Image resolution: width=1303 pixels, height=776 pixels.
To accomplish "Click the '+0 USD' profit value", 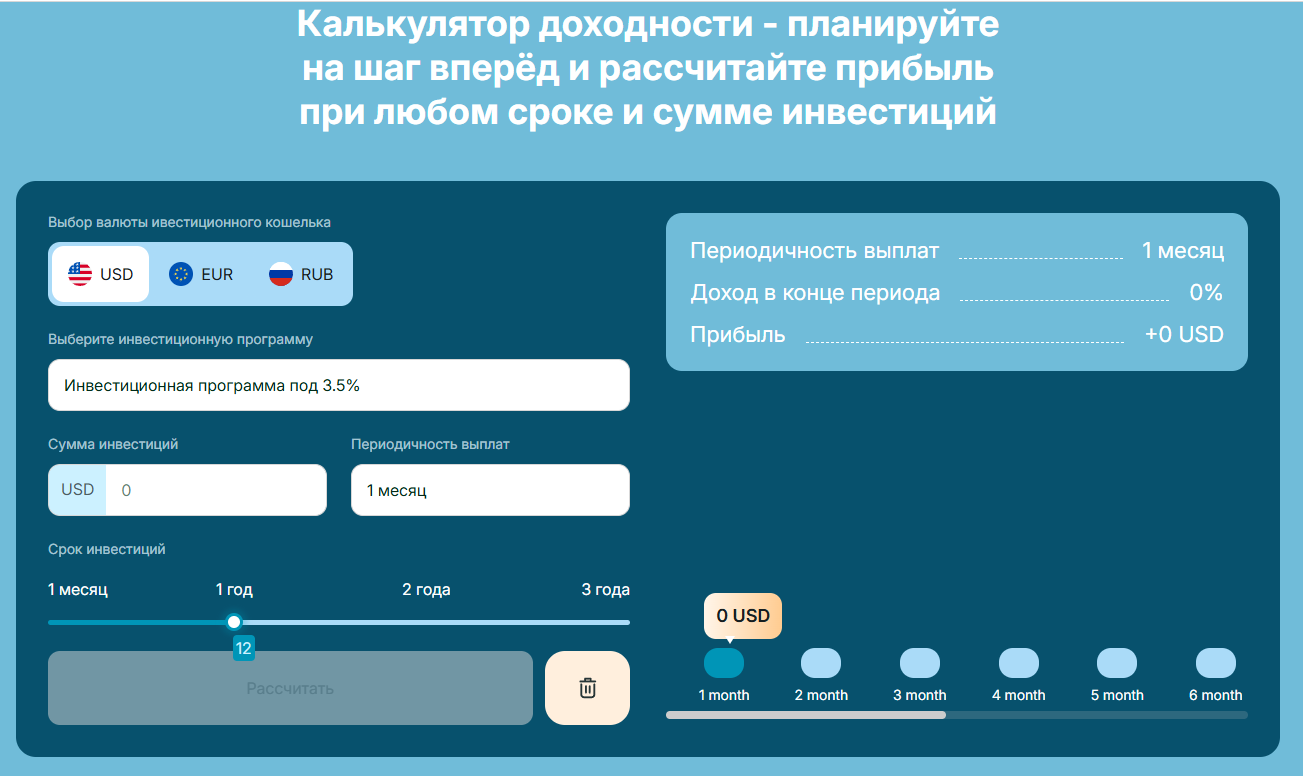I will pyautogui.click(x=1184, y=335).
